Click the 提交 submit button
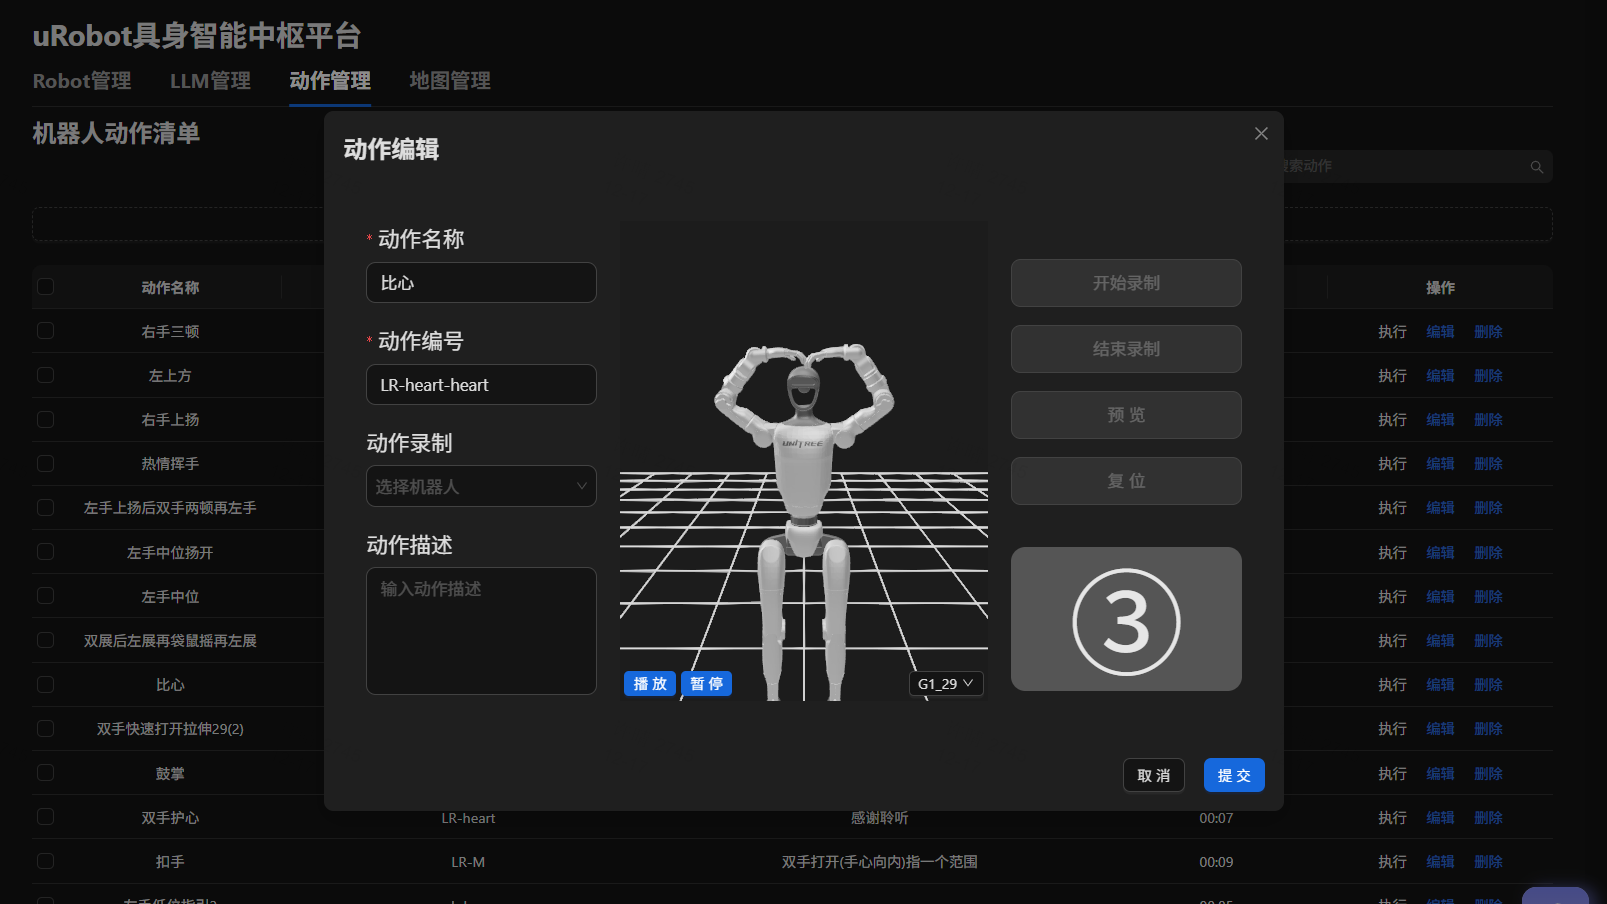The image size is (1607, 904). coord(1234,776)
